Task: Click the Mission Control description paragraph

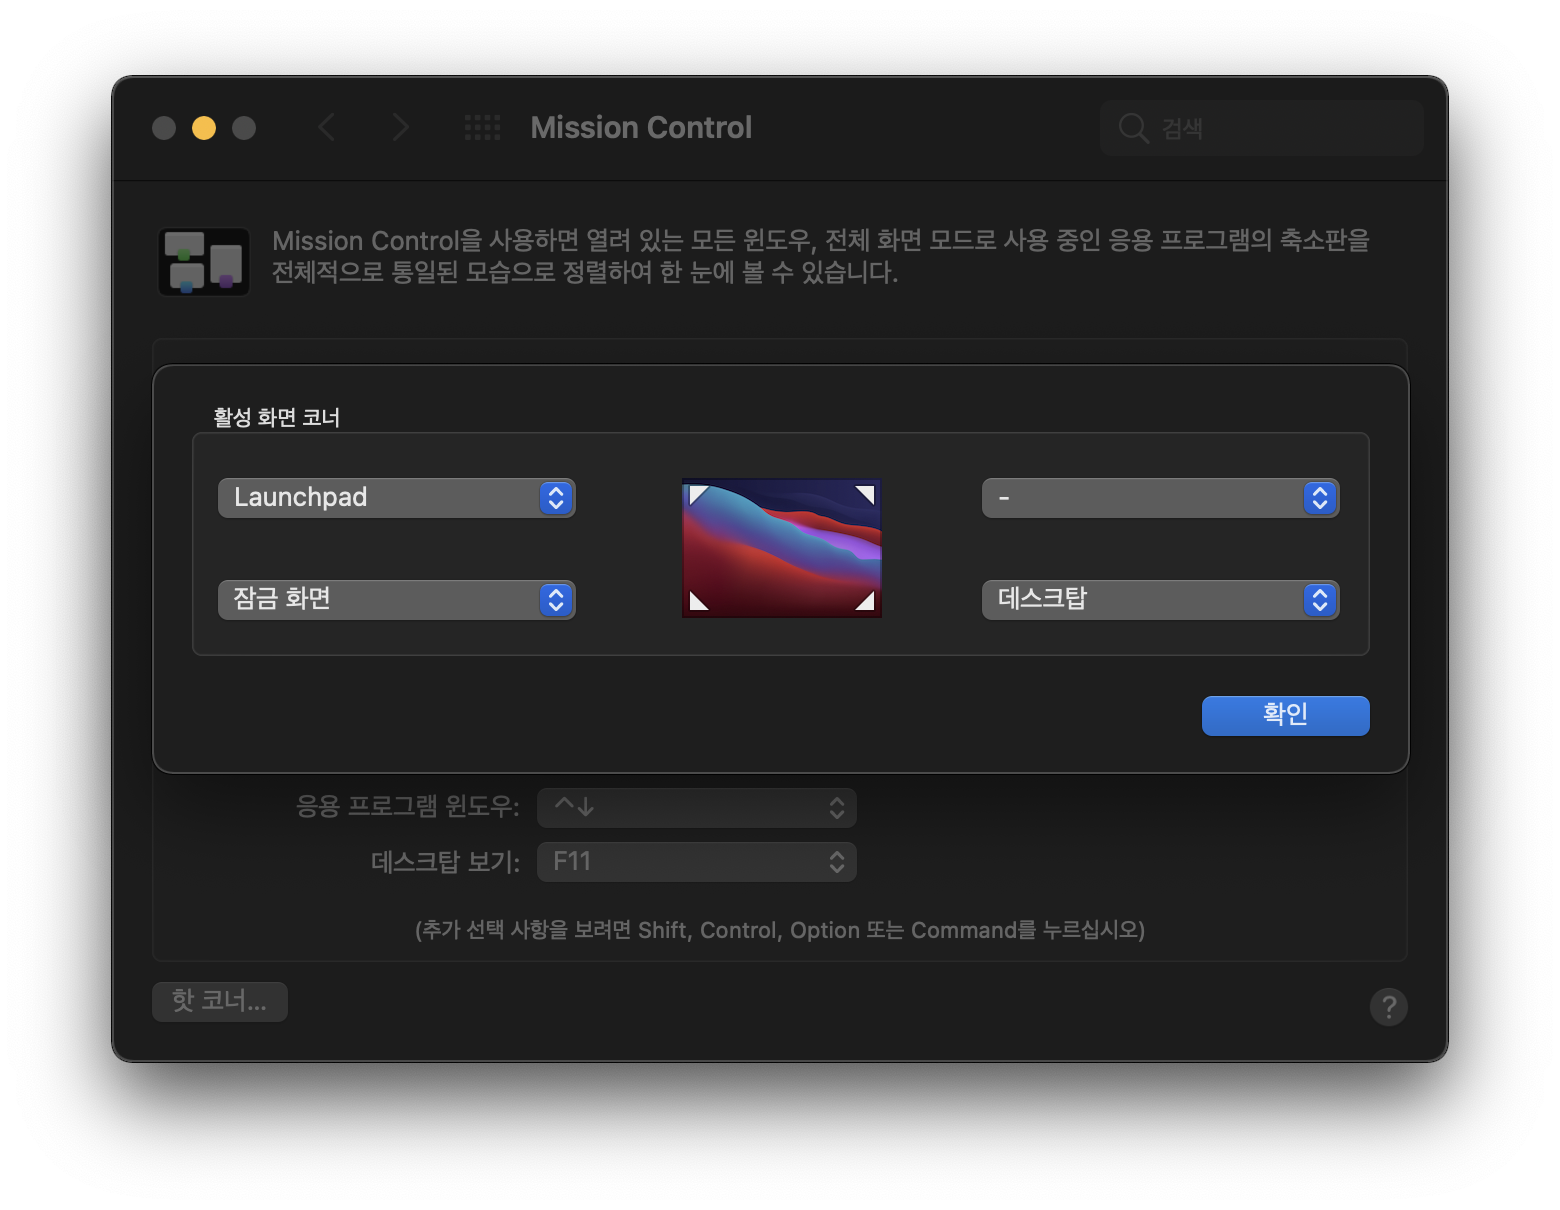Action: 820,256
